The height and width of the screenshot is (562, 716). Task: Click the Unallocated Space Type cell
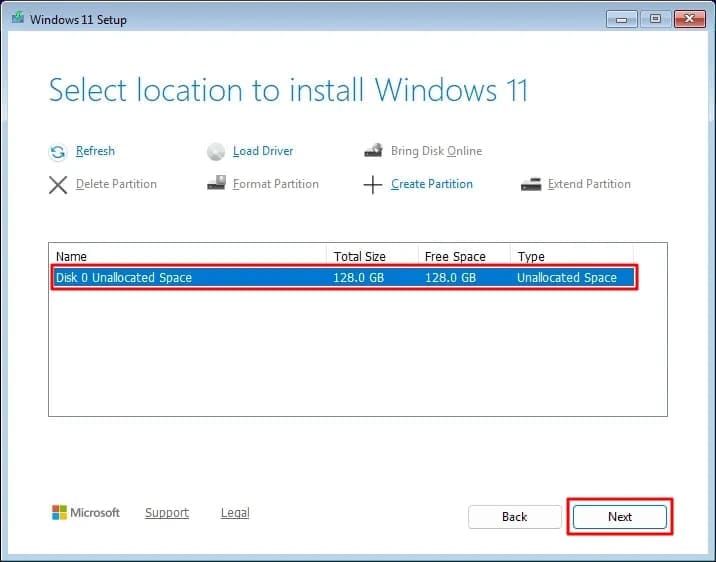click(x=567, y=278)
